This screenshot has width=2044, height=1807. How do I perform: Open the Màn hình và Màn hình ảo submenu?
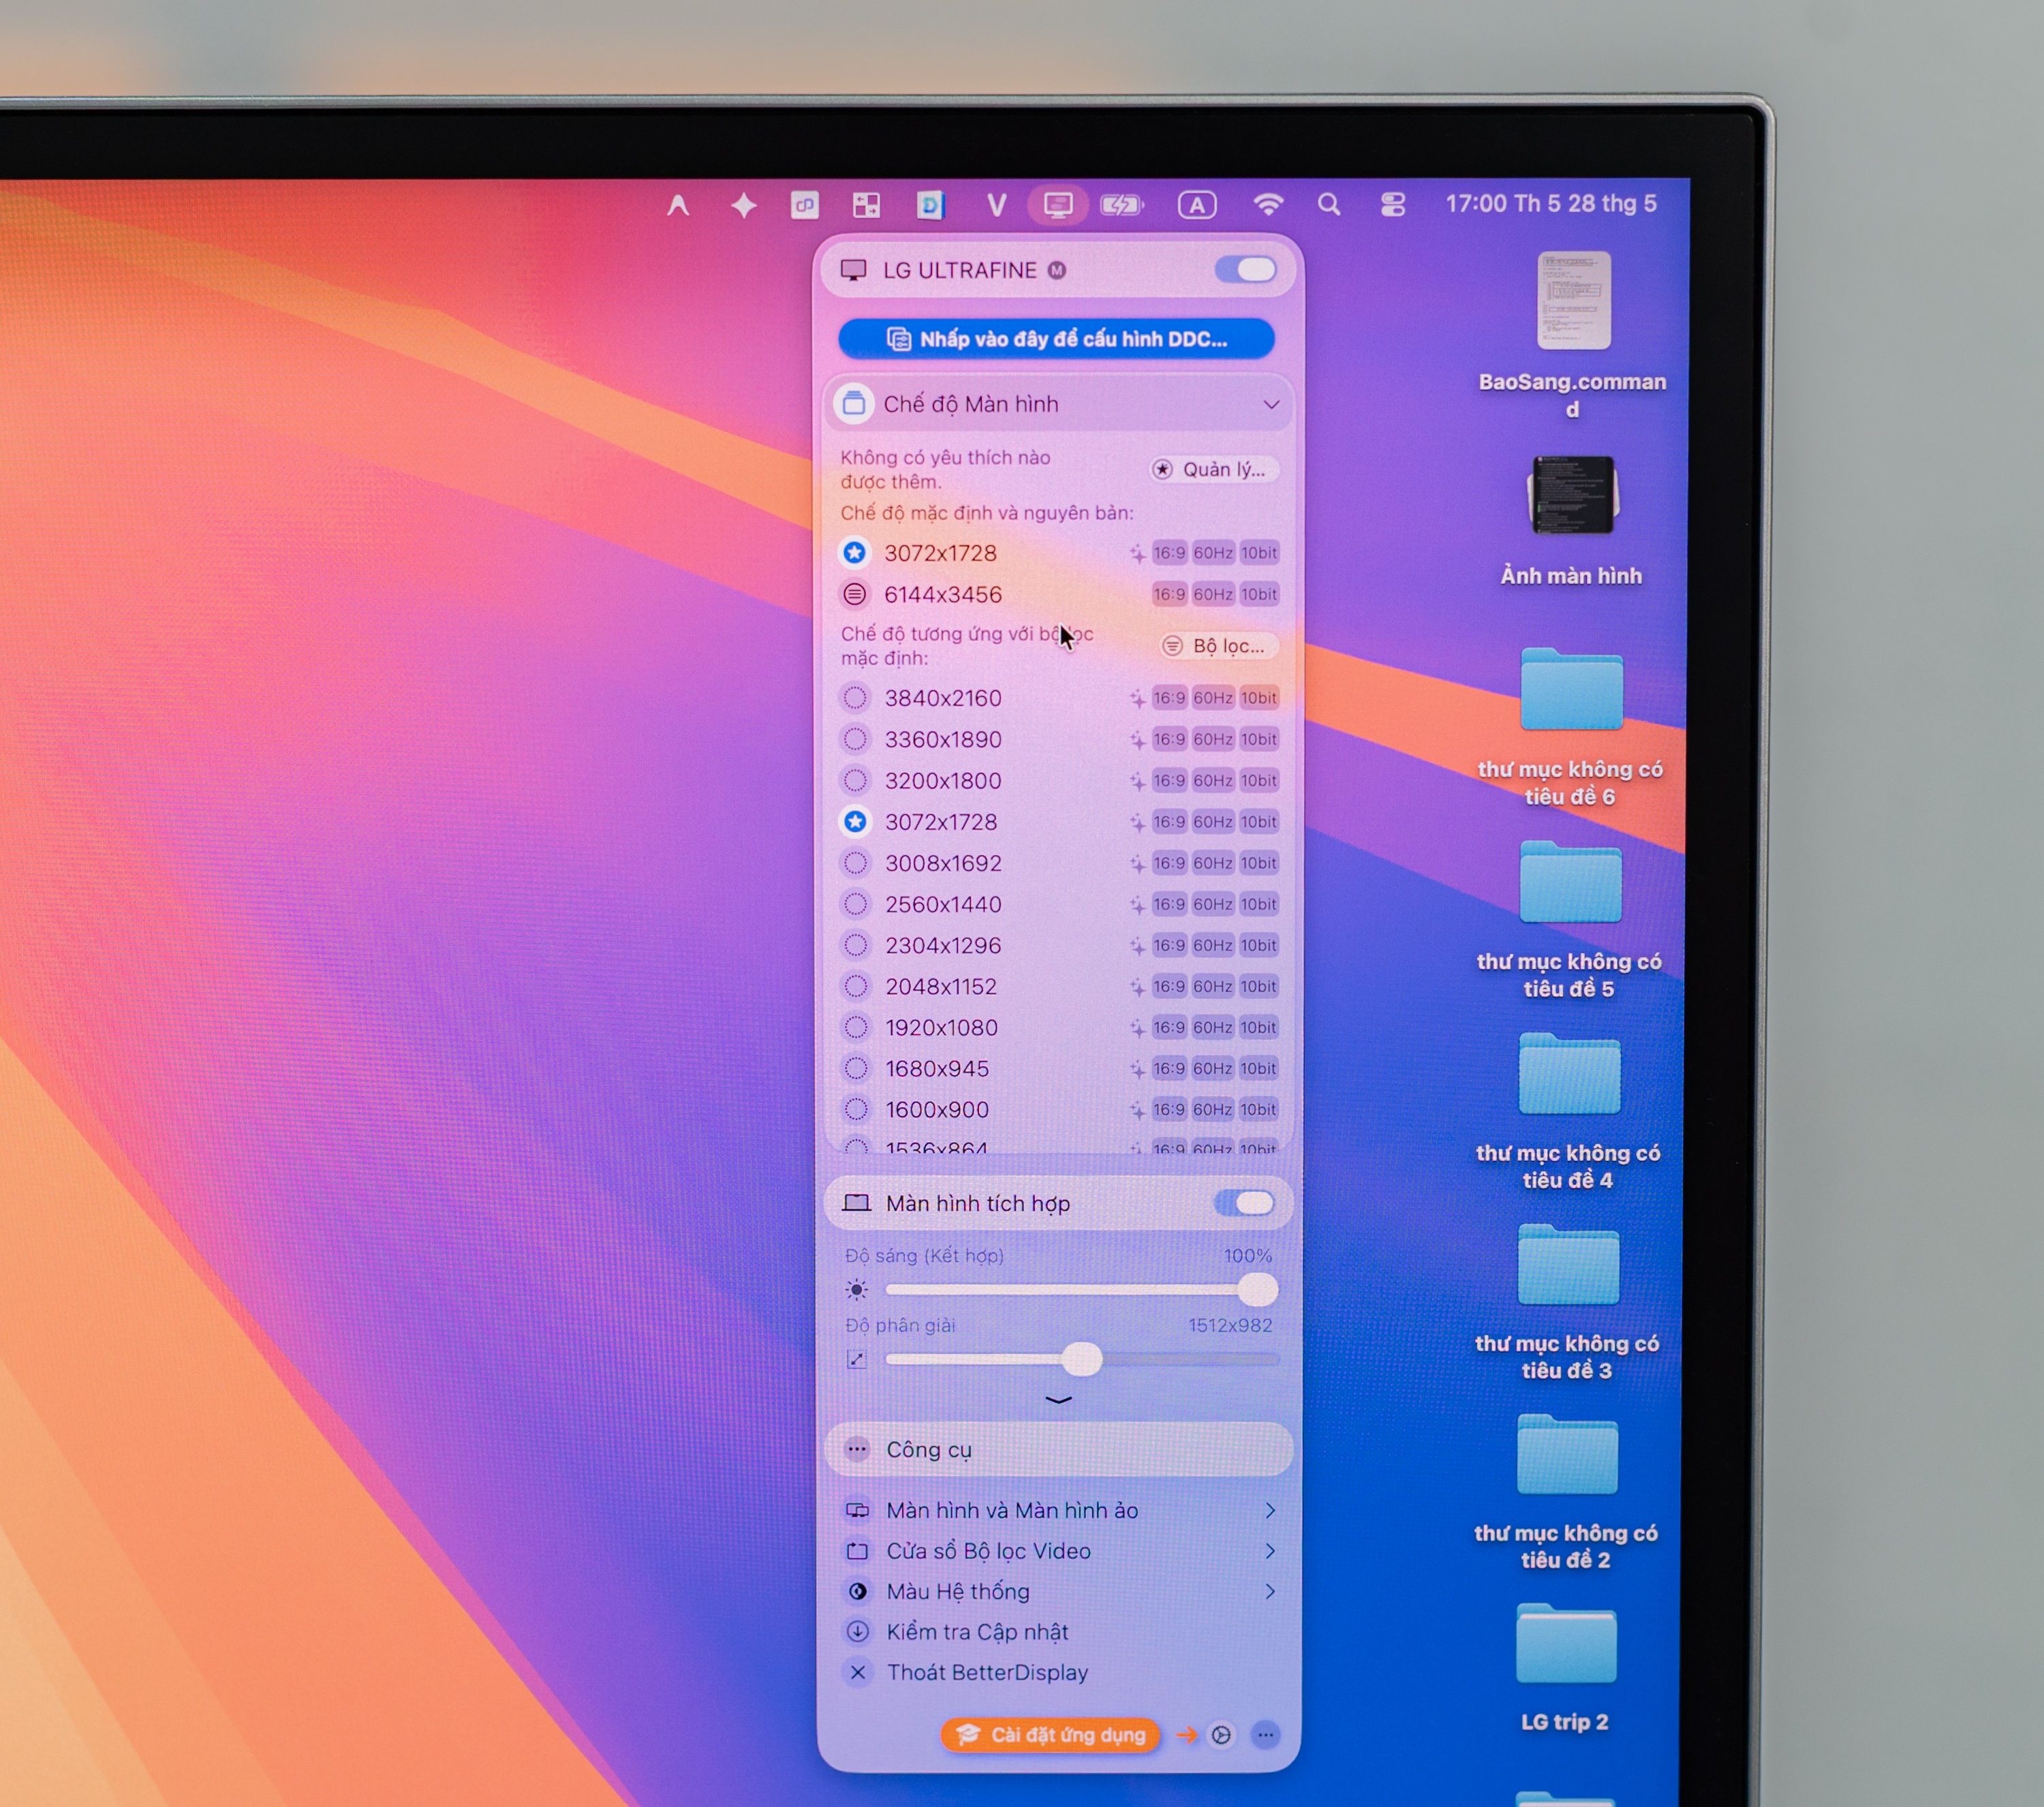(1059, 1510)
